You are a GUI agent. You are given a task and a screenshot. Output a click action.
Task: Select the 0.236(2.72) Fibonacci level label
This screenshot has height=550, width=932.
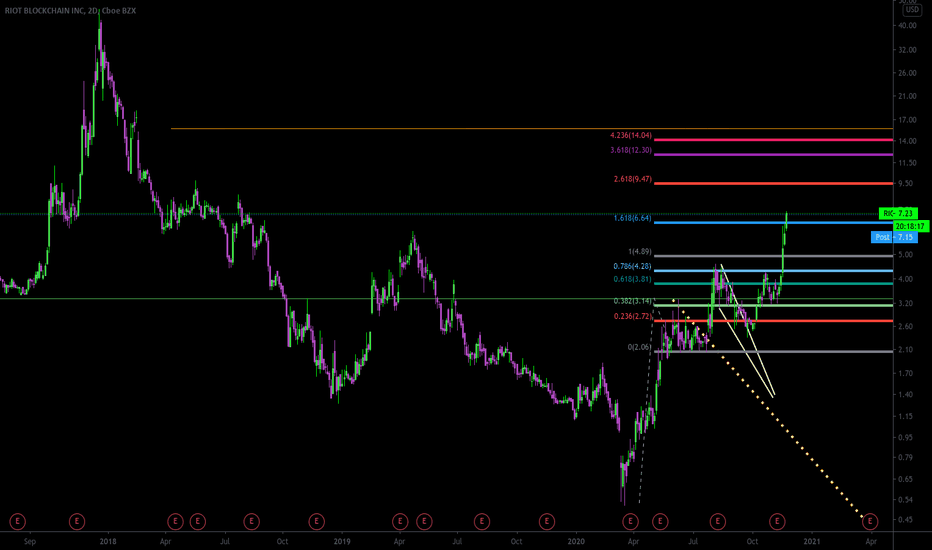[x=632, y=316]
